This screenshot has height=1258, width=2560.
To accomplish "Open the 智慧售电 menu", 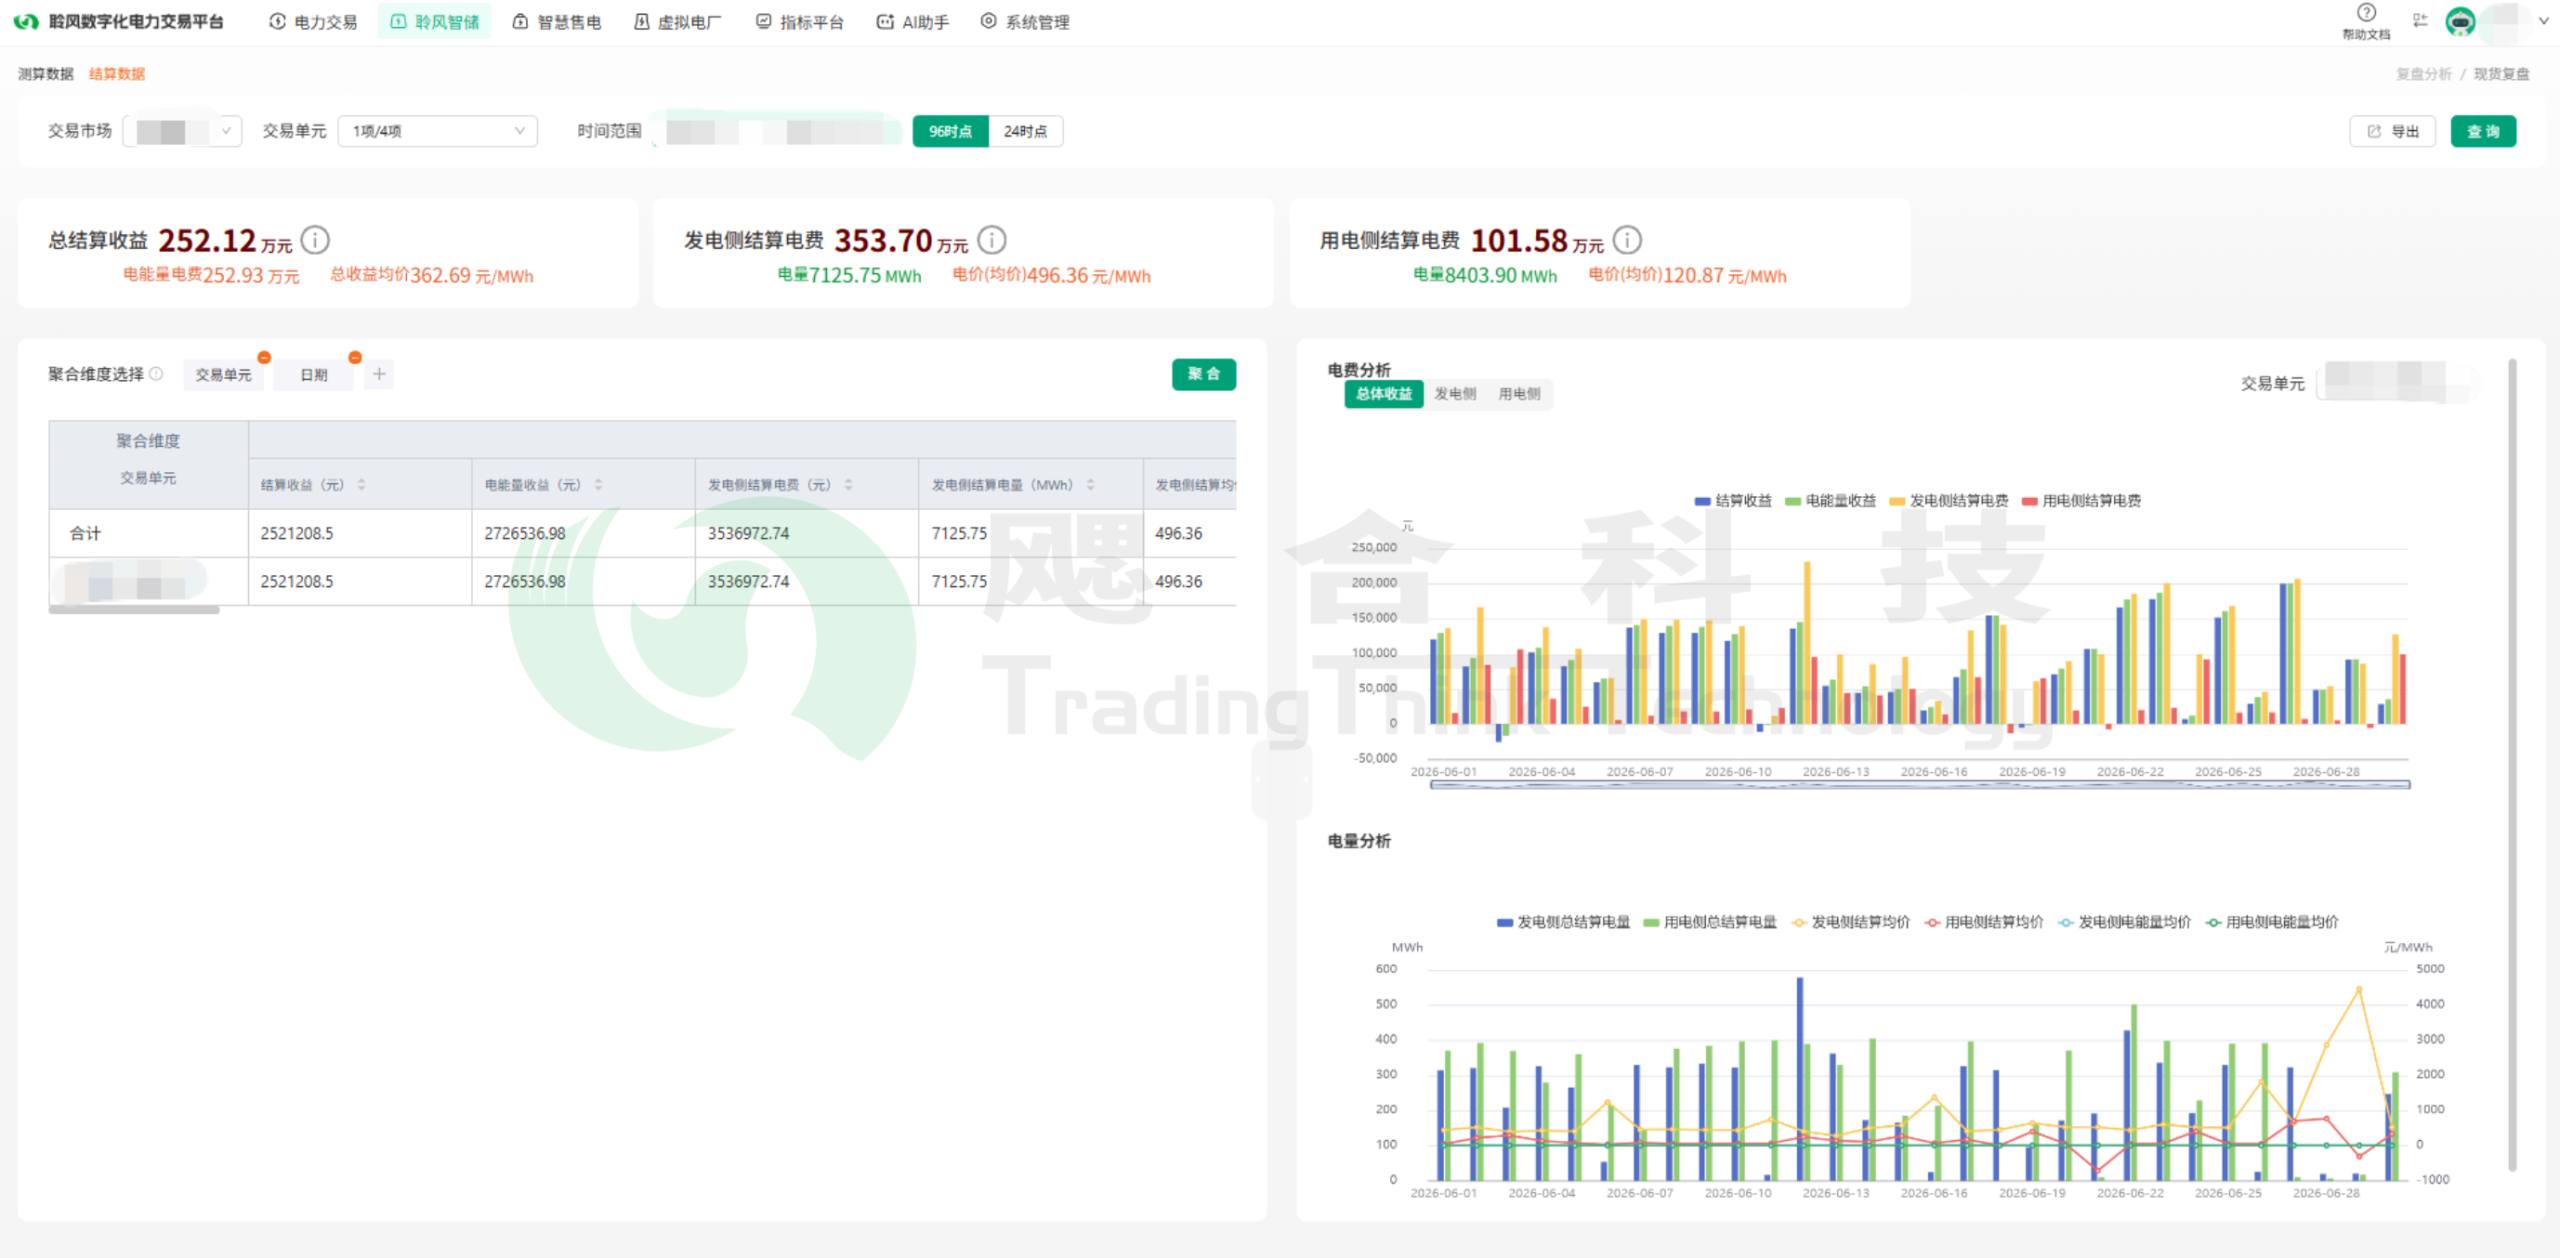I will (x=557, y=22).
